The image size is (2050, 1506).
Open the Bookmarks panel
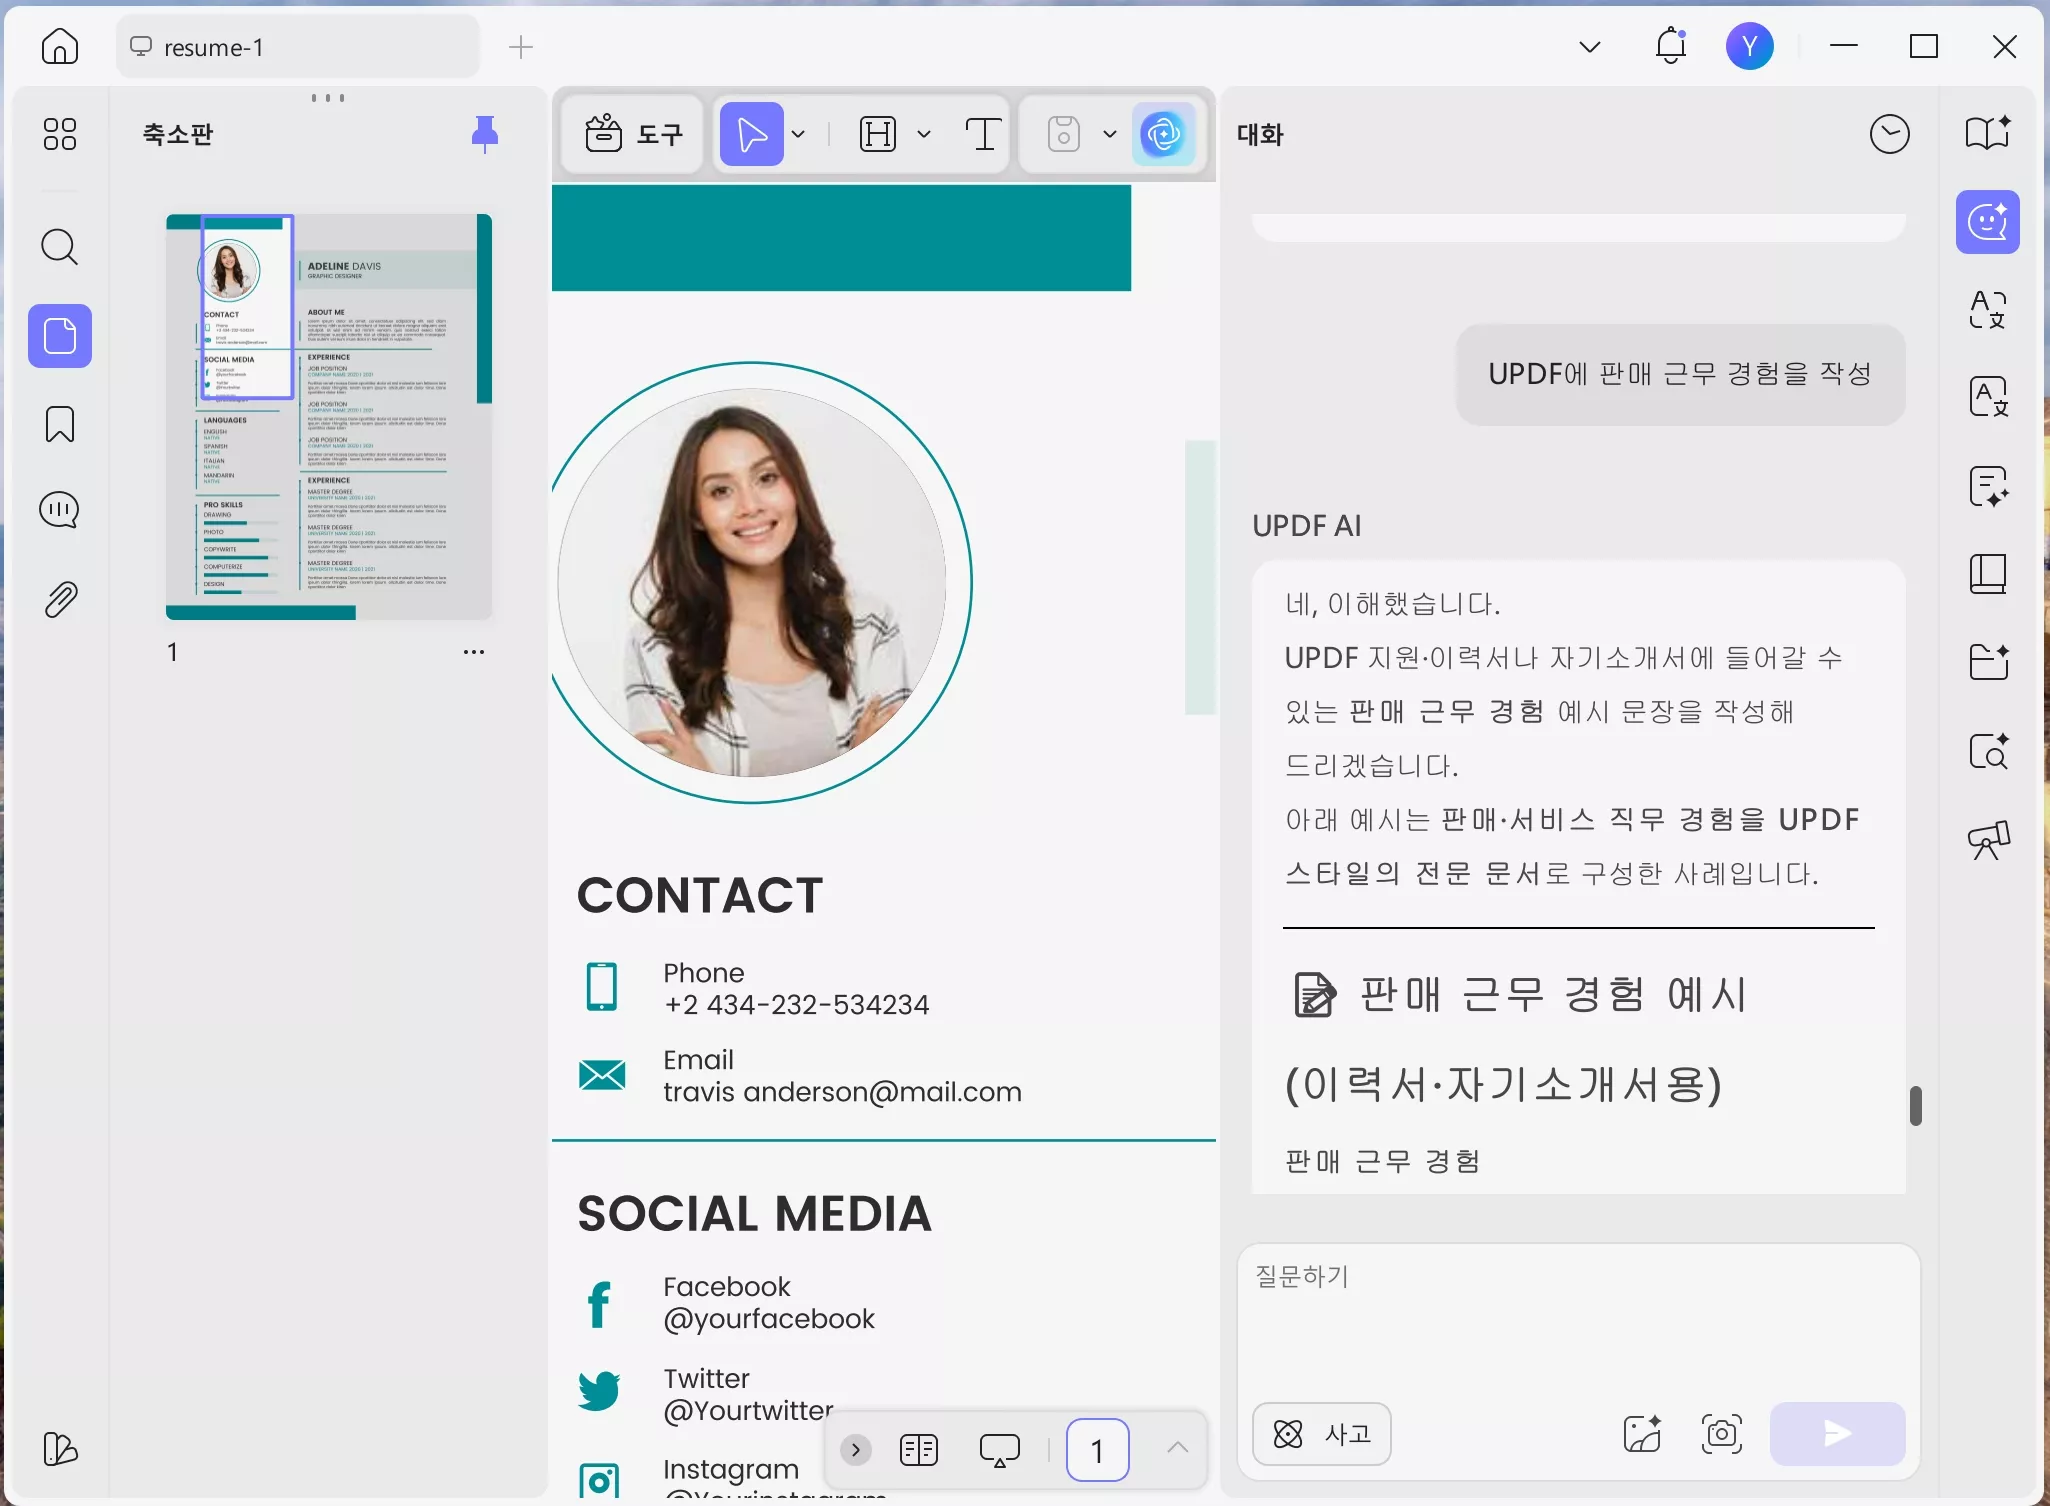click(59, 424)
